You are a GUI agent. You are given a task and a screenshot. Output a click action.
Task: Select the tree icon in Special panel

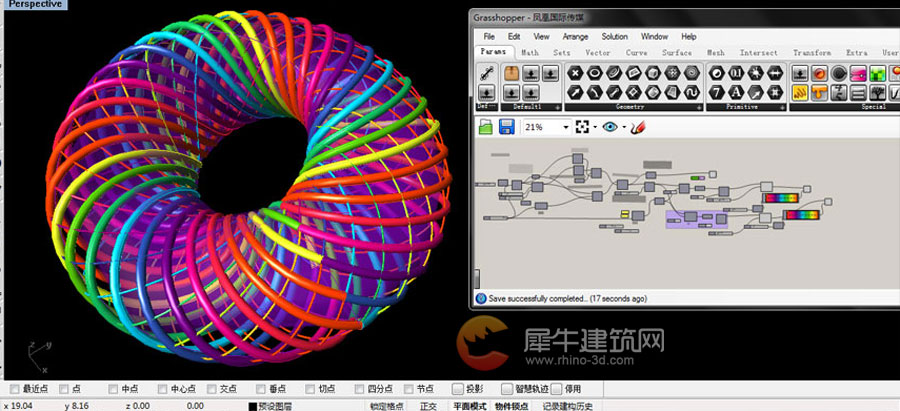pos(878,92)
